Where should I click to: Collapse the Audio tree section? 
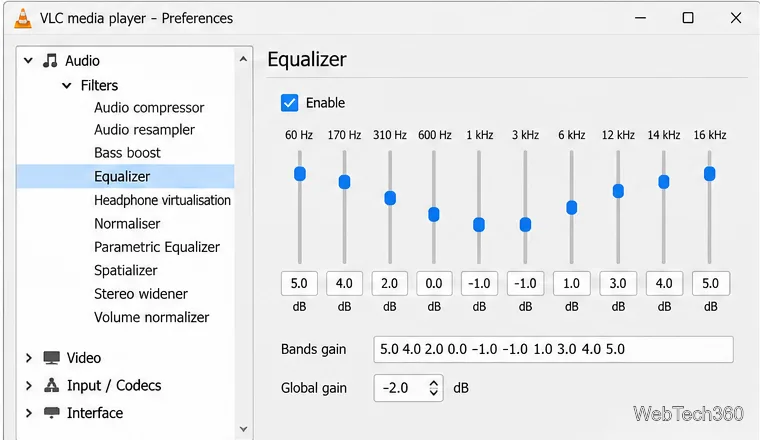(x=28, y=61)
